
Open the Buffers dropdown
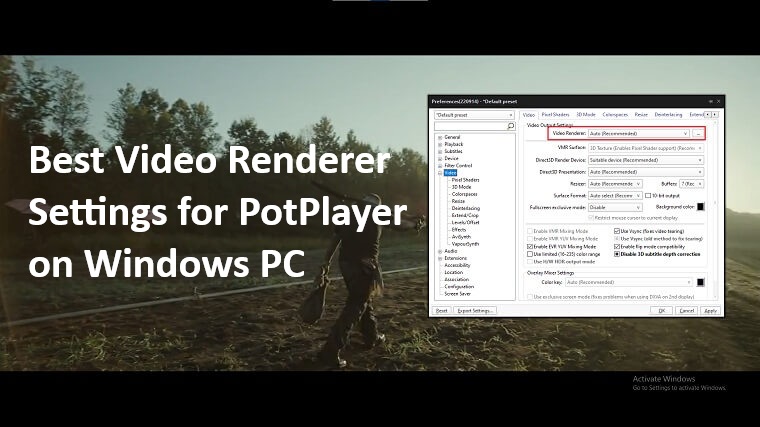(692, 184)
